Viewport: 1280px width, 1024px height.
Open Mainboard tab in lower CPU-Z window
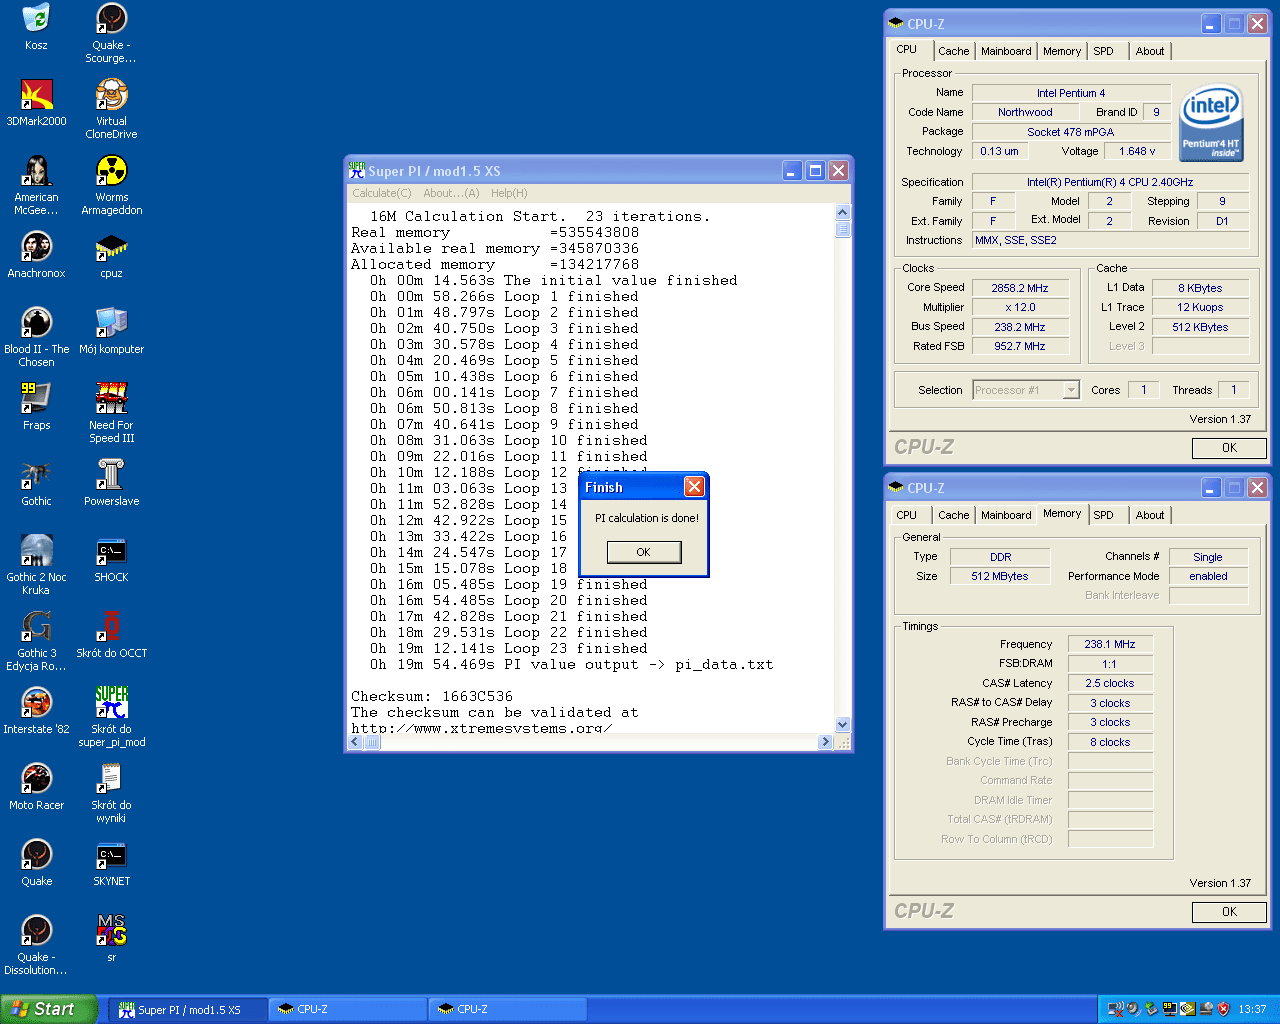(1006, 515)
